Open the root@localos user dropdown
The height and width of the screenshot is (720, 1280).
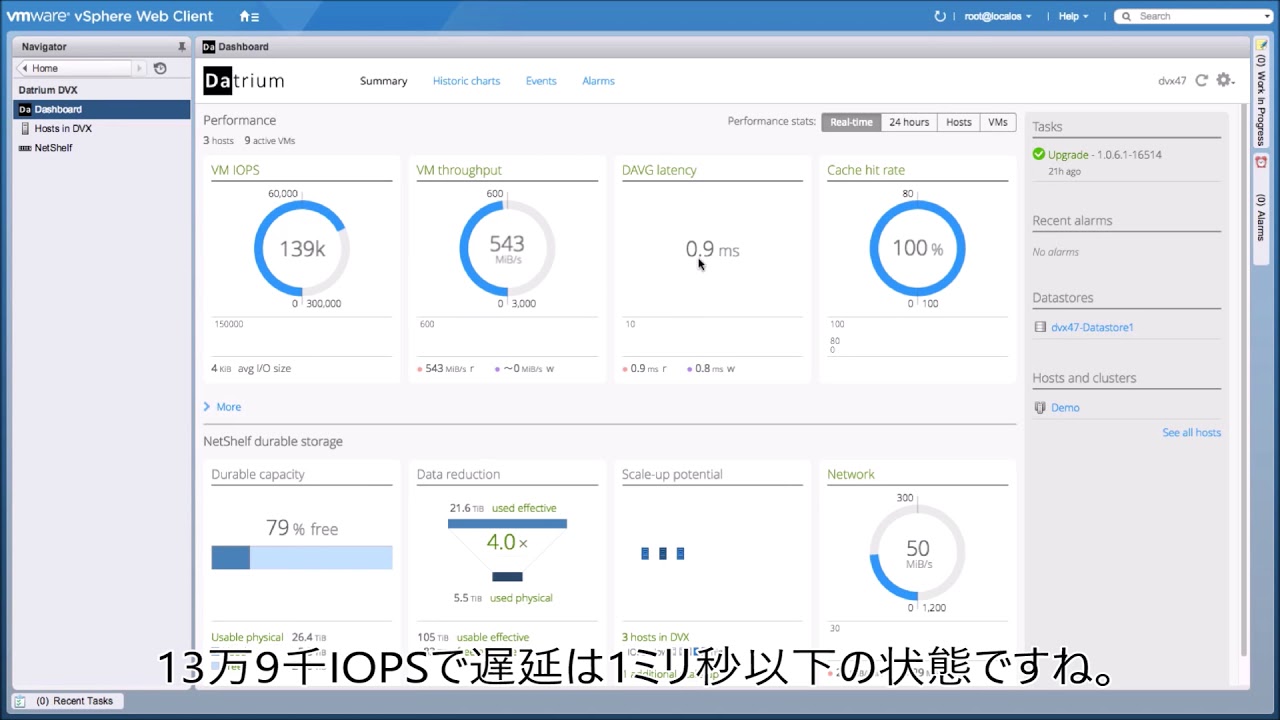(998, 16)
